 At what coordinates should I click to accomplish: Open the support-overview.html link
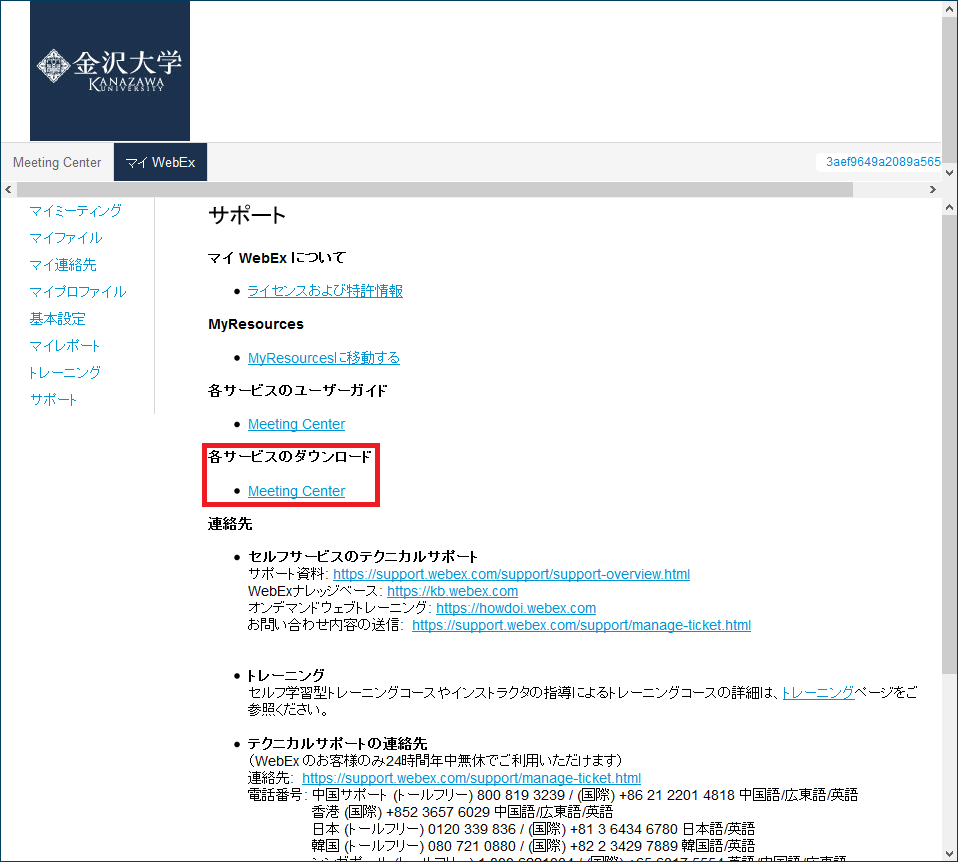pos(511,574)
